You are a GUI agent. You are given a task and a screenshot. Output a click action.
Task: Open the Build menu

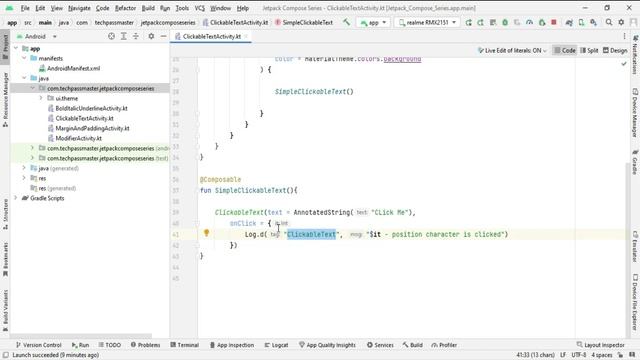click(148, 8)
